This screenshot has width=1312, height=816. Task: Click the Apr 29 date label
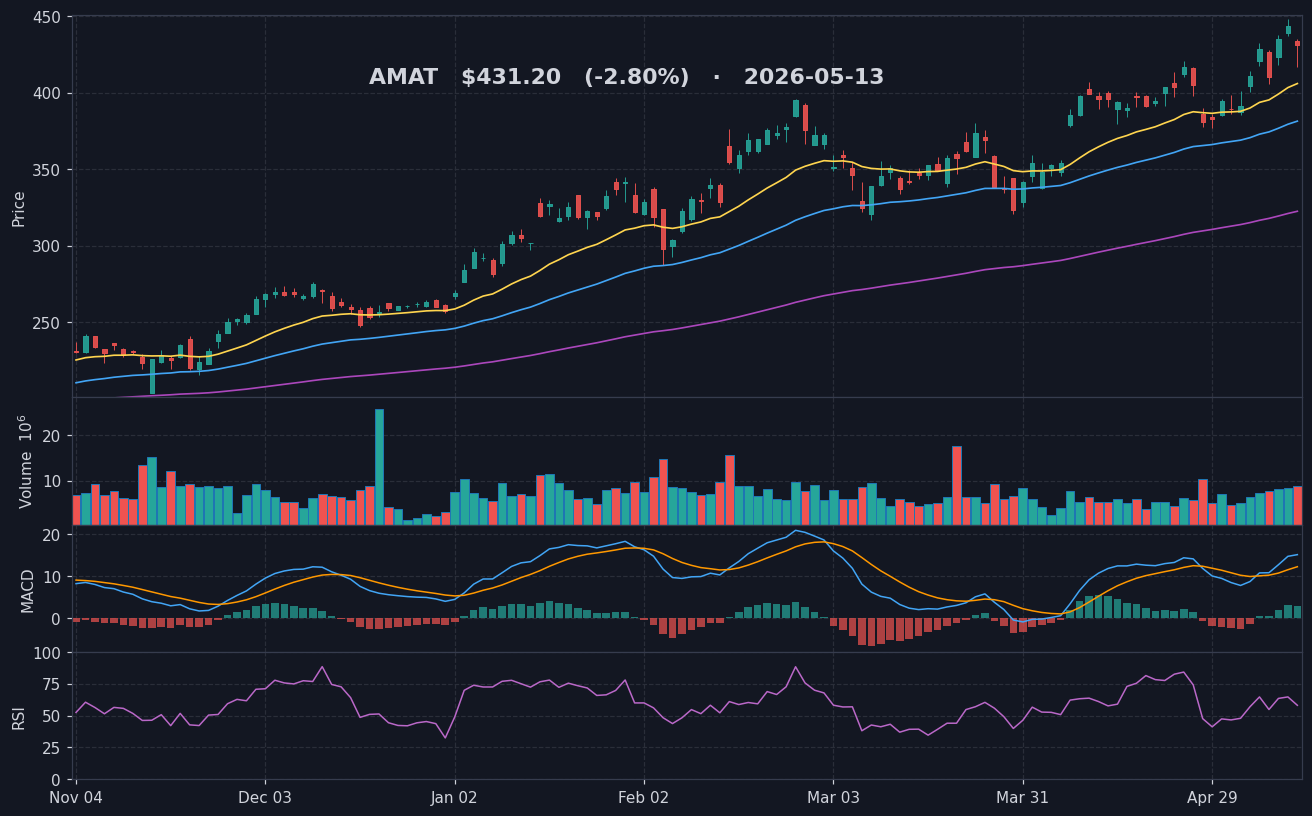(1212, 797)
